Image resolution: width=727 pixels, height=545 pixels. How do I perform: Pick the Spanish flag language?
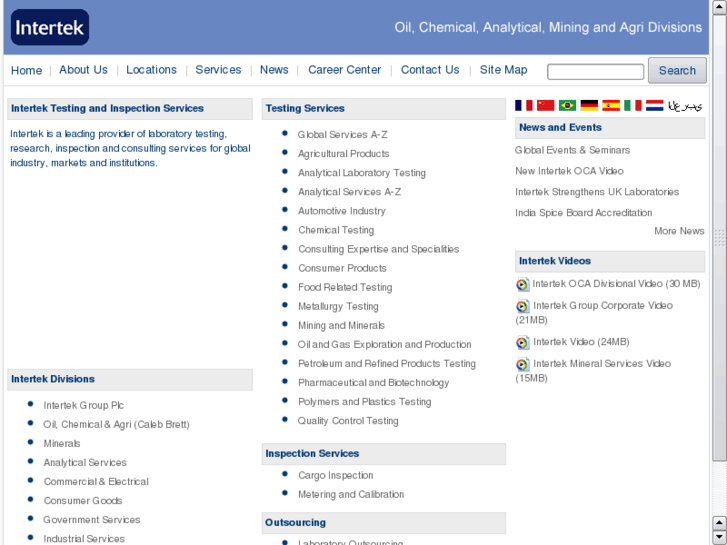pos(611,105)
